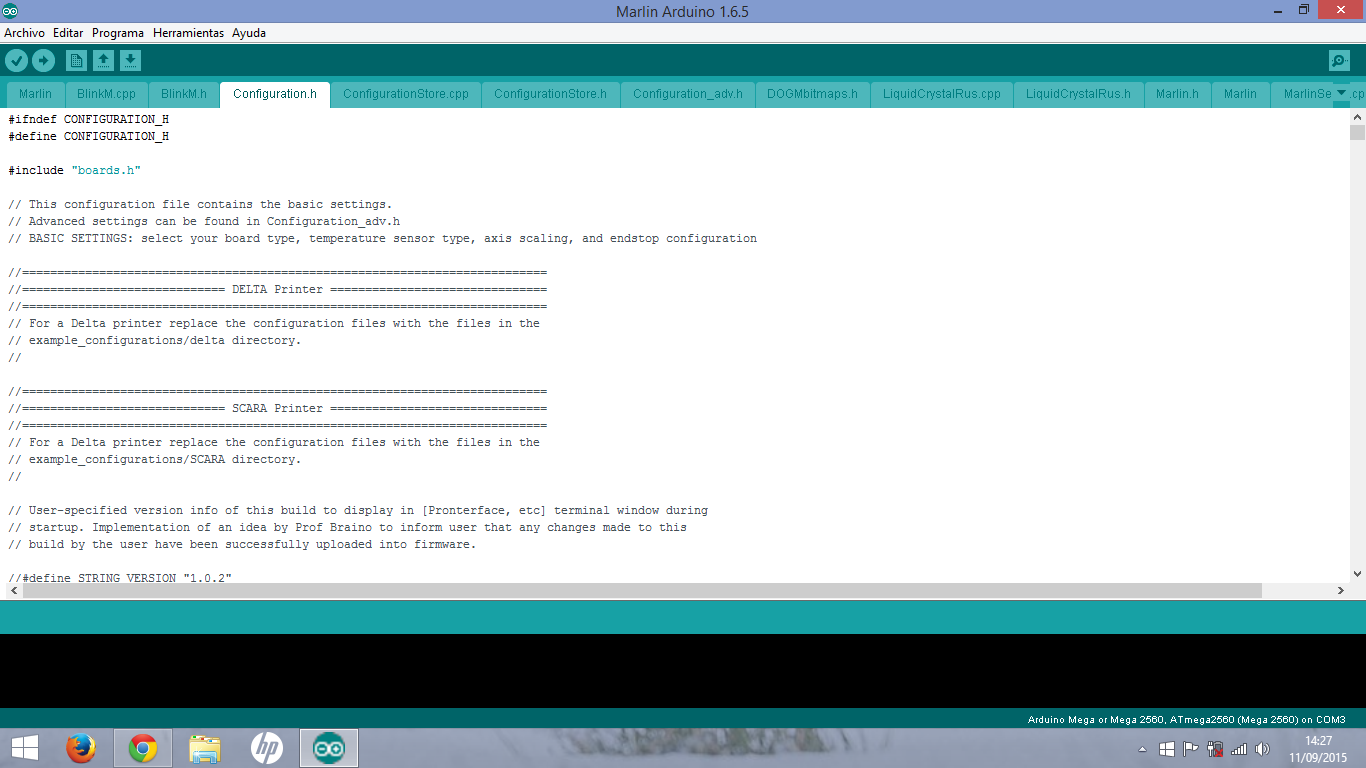Click the STRING_VERSION "1.0.2" line
The height and width of the screenshot is (768, 1366).
click(x=121, y=578)
